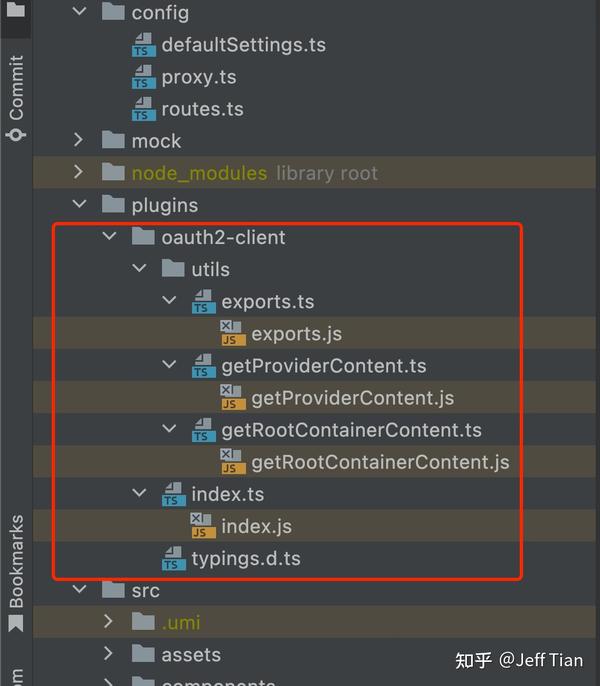Click the defaultSettings.ts TypeScript file icon
The height and width of the screenshot is (686, 600).
click(x=144, y=45)
